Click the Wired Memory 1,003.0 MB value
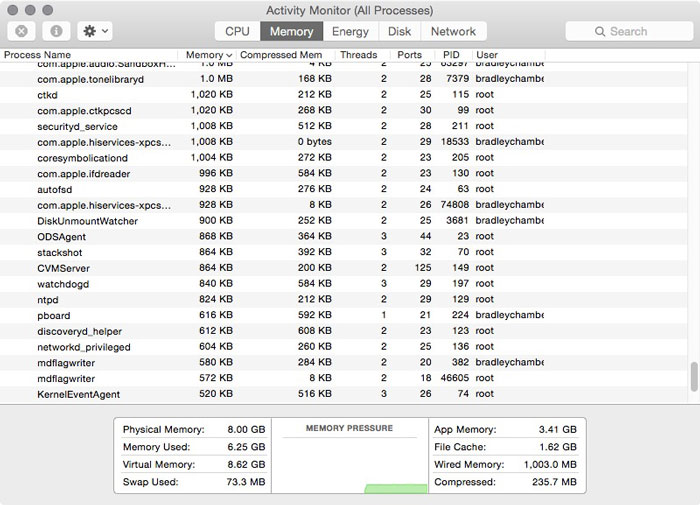 coord(550,464)
